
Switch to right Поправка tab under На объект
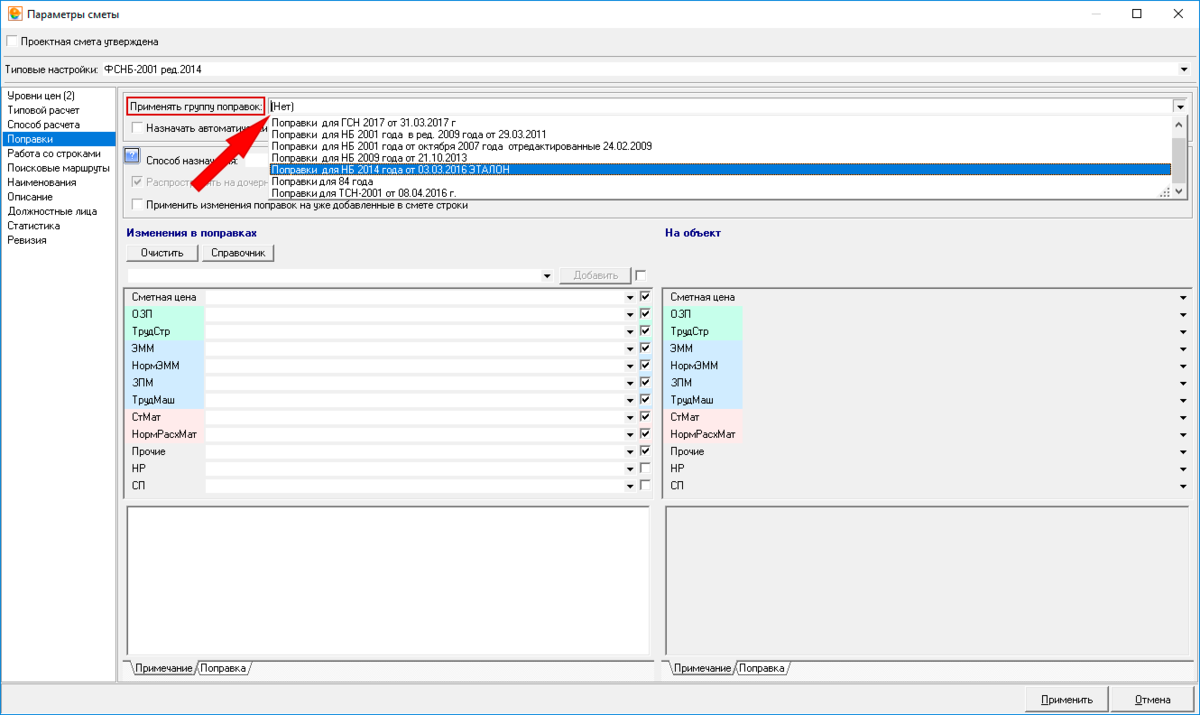pyautogui.click(x=762, y=668)
